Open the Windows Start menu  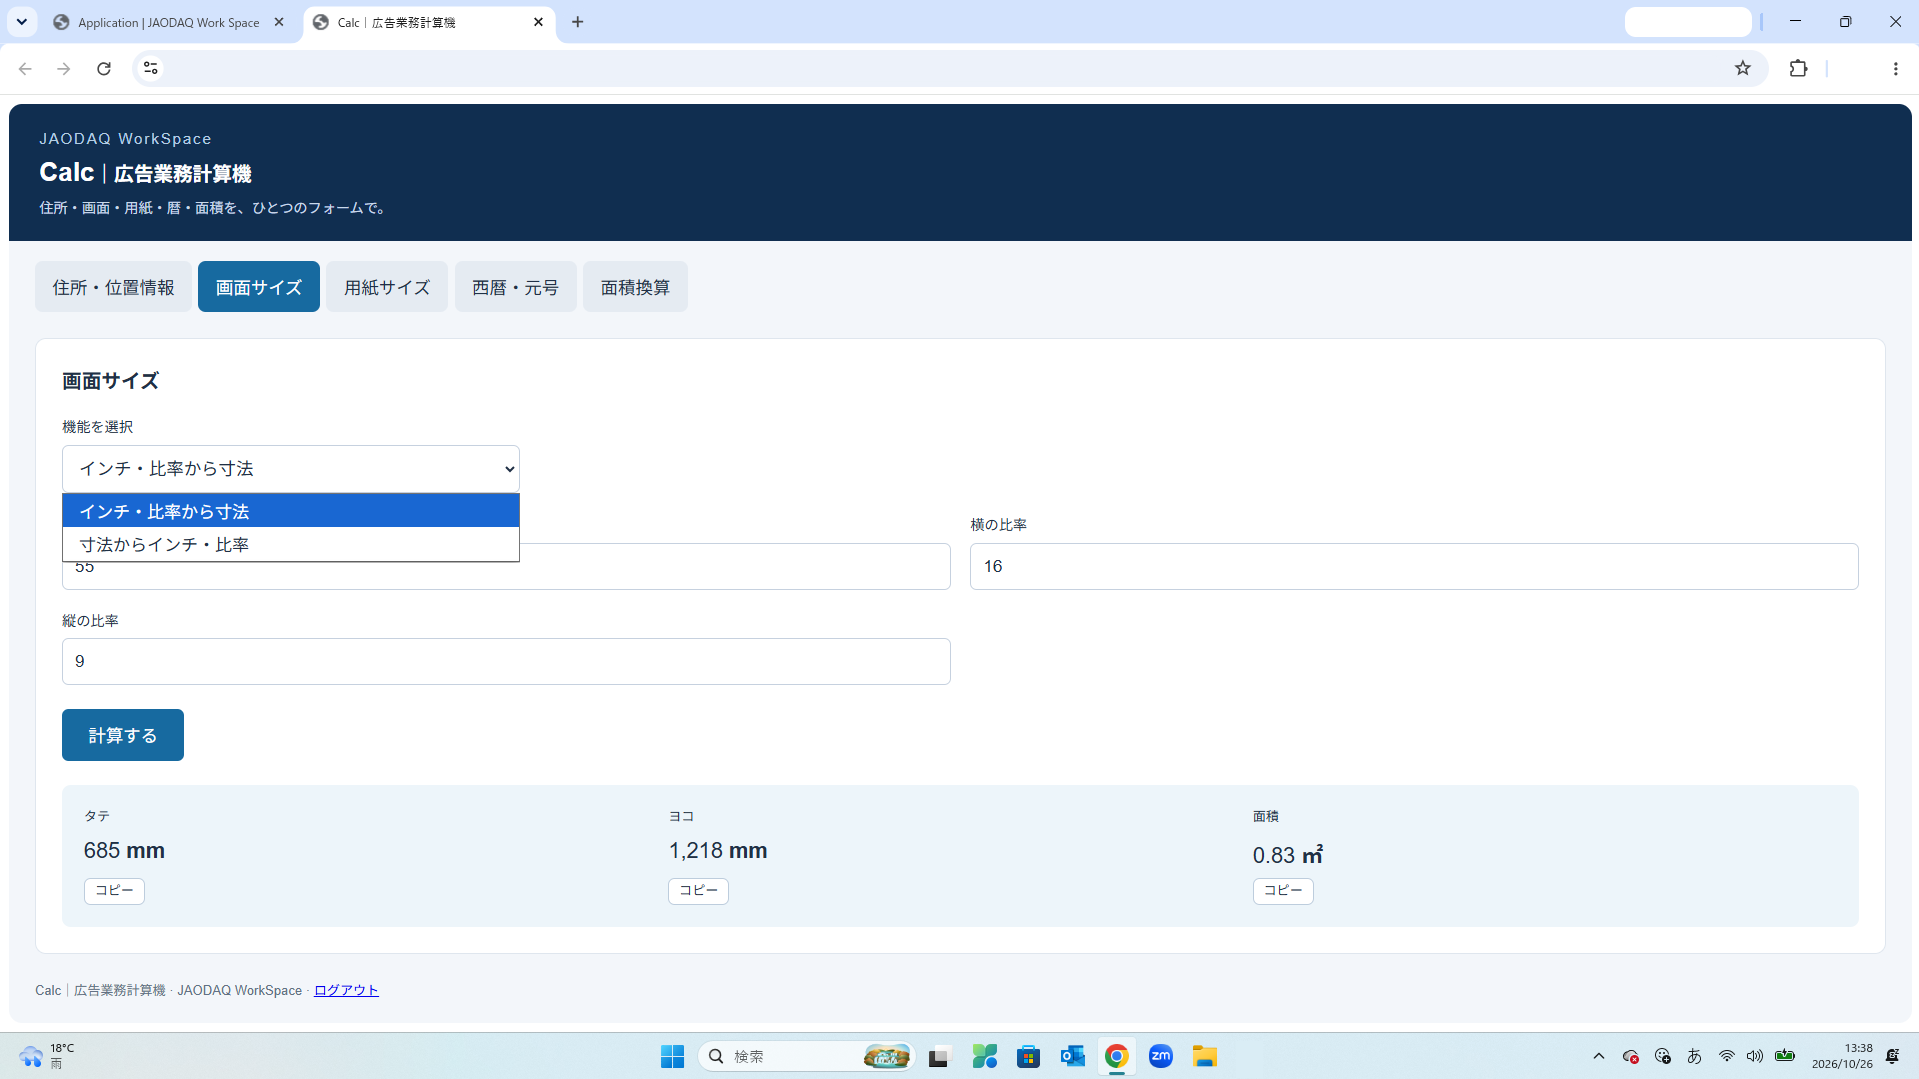coord(672,1056)
